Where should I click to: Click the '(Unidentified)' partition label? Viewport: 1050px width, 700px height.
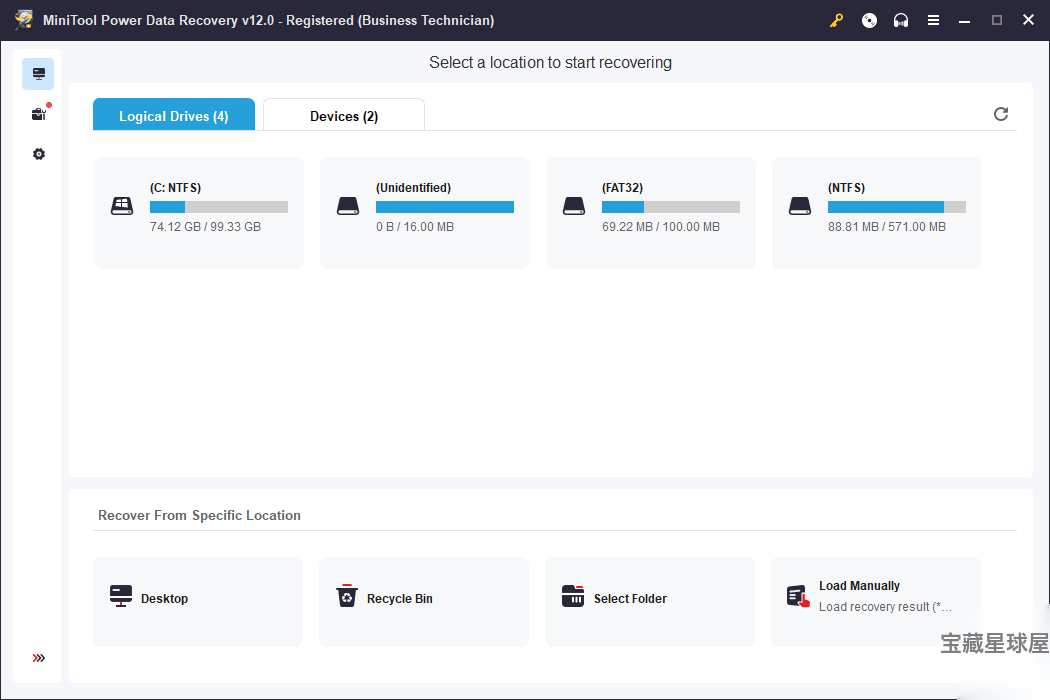click(x=413, y=188)
